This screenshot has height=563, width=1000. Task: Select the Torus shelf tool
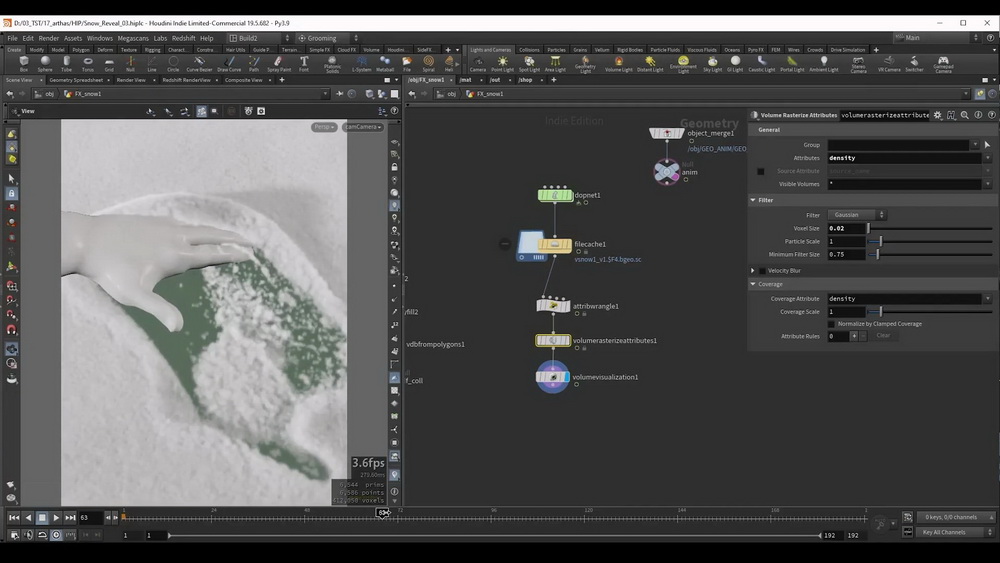[x=88, y=63]
